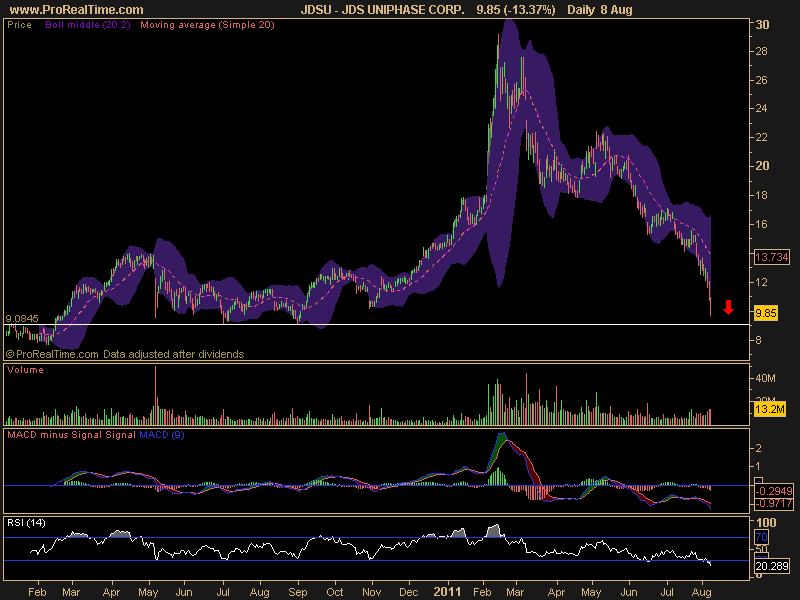Click the -0.2949 MACD histogram value box

tap(774, 491)
